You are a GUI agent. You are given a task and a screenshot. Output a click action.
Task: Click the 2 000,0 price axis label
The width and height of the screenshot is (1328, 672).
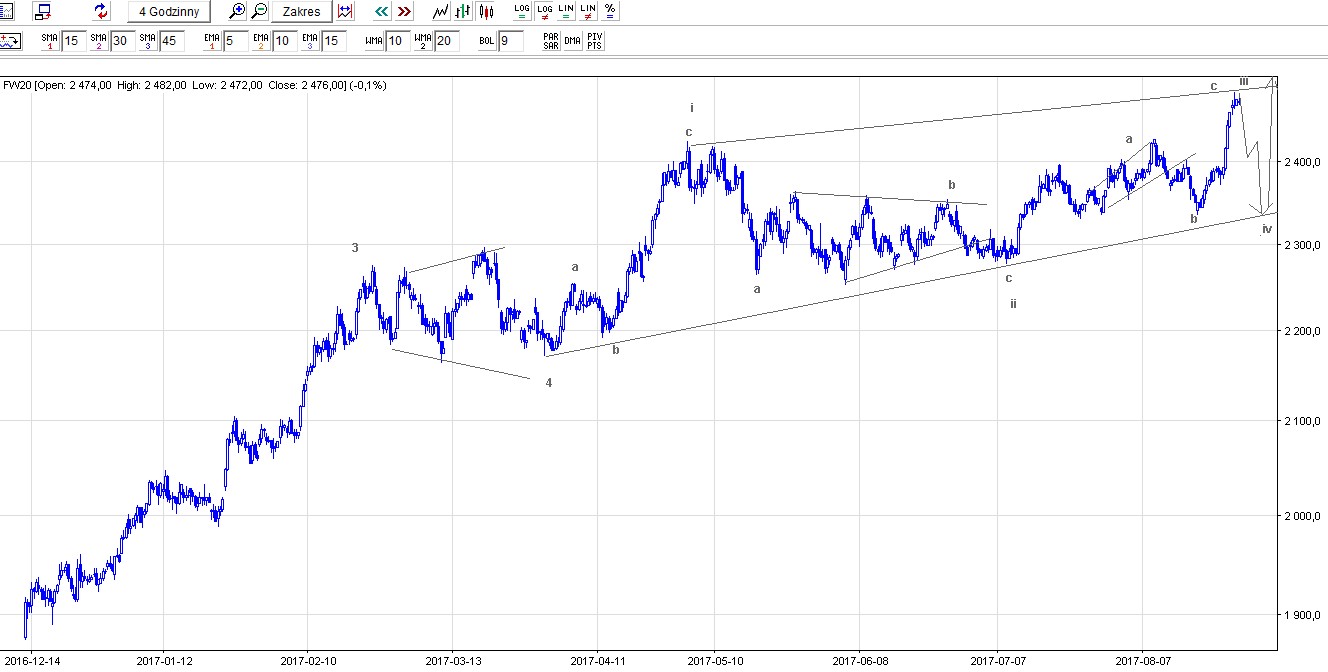(1303, 516)
